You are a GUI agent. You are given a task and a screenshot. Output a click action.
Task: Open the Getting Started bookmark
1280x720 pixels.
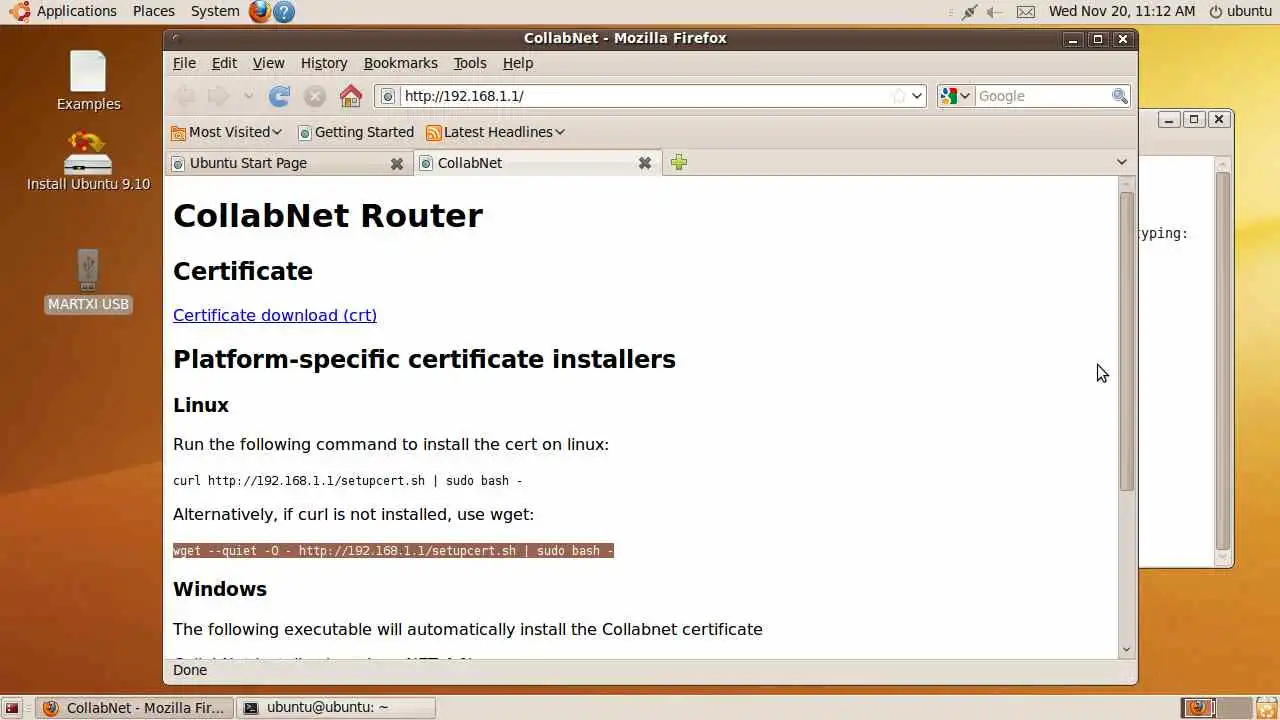pyautogui.click(x=355, y=132)
